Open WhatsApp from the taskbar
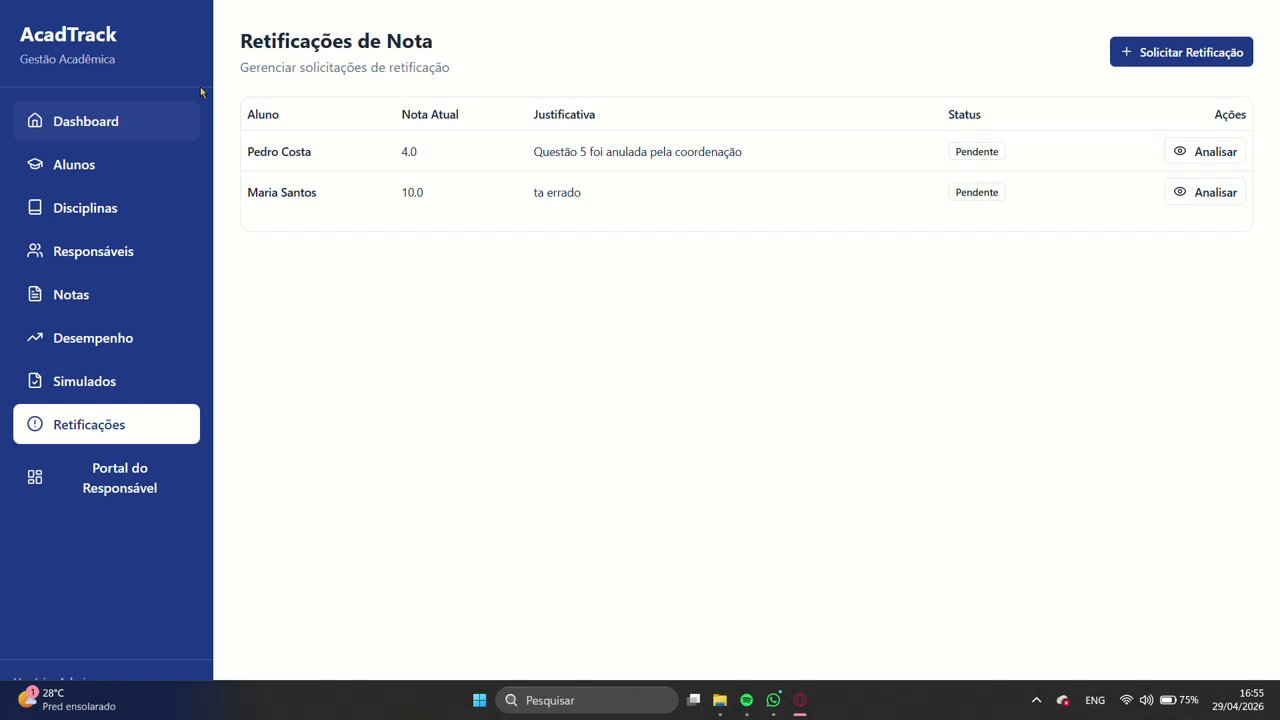Image resolution: width=1280 pixels, height=720 pixels. 773,700
